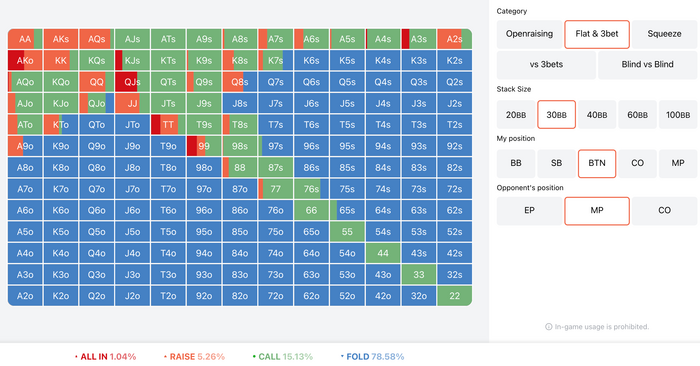This screenshot has height=366, width=700.
Task: Set stack size to 100BB
Action: click(678, 115)
